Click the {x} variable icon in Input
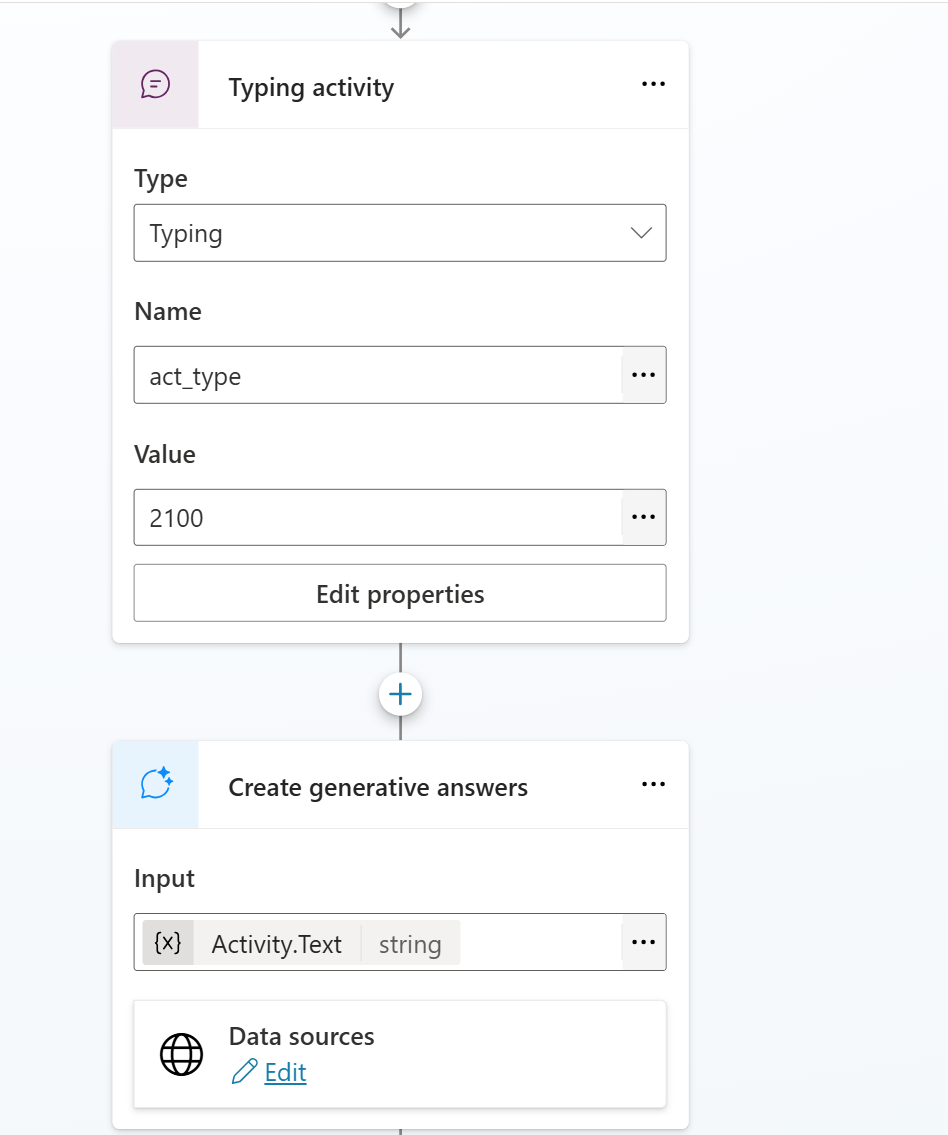Viewport: 948px width, 1135px height. pyautogui.click(x=168, y=943)
